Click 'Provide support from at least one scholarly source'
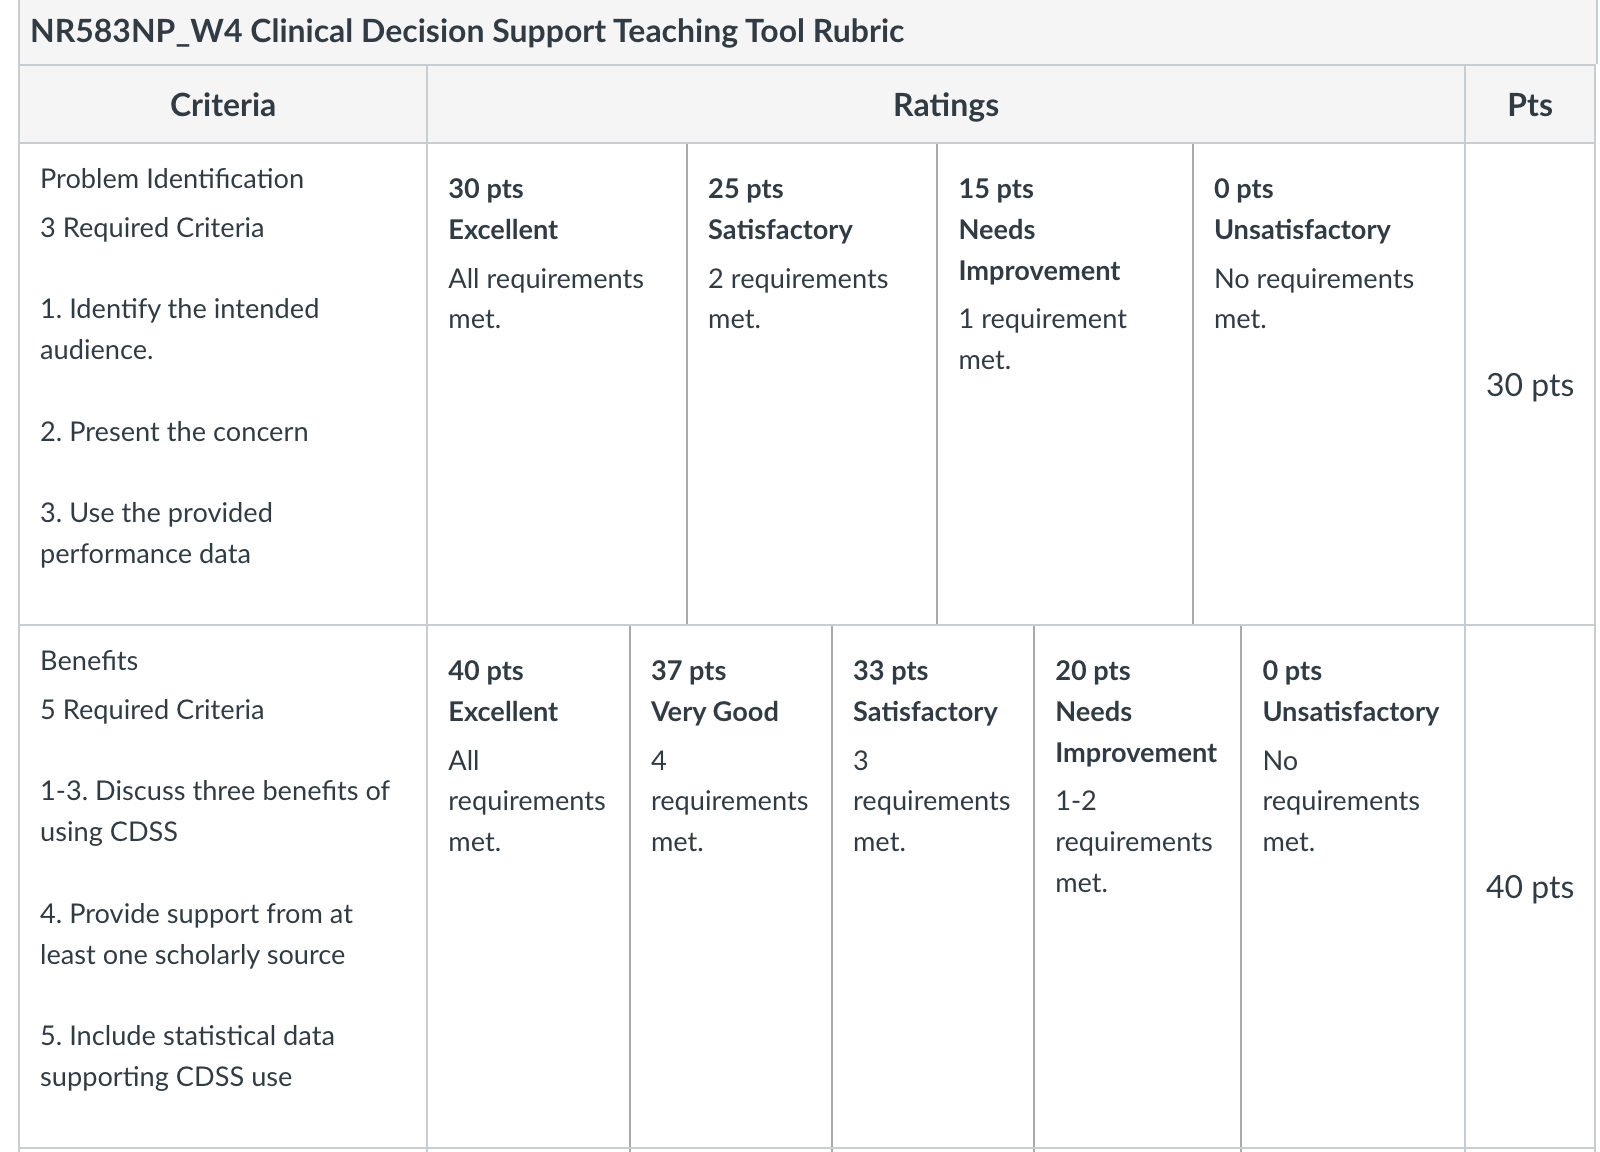 (x=196, y=934)
